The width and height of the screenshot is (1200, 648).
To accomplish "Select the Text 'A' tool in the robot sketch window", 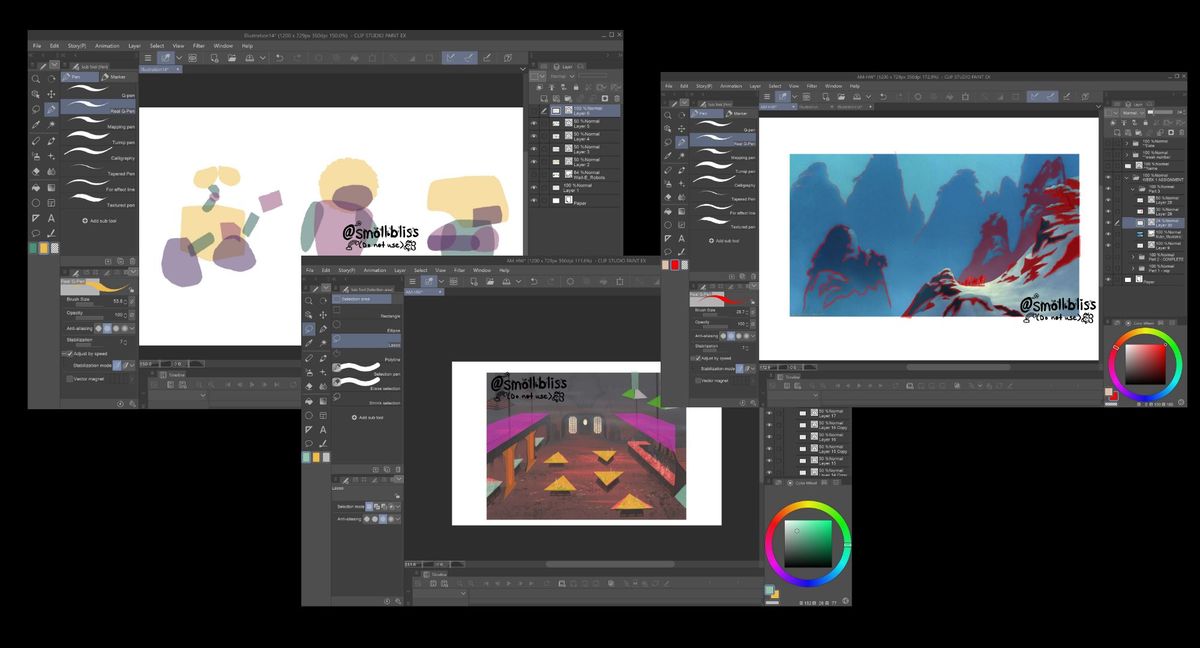I will [x=51, y=217].
